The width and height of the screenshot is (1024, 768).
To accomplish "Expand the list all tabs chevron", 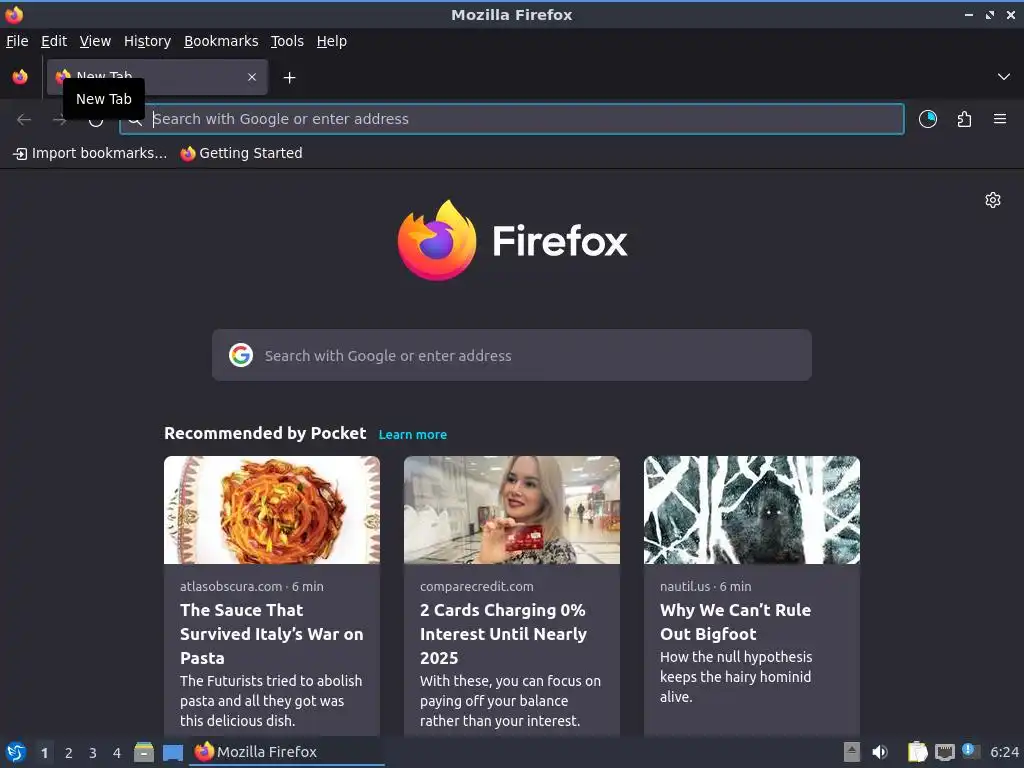I will click(1004, 77).
